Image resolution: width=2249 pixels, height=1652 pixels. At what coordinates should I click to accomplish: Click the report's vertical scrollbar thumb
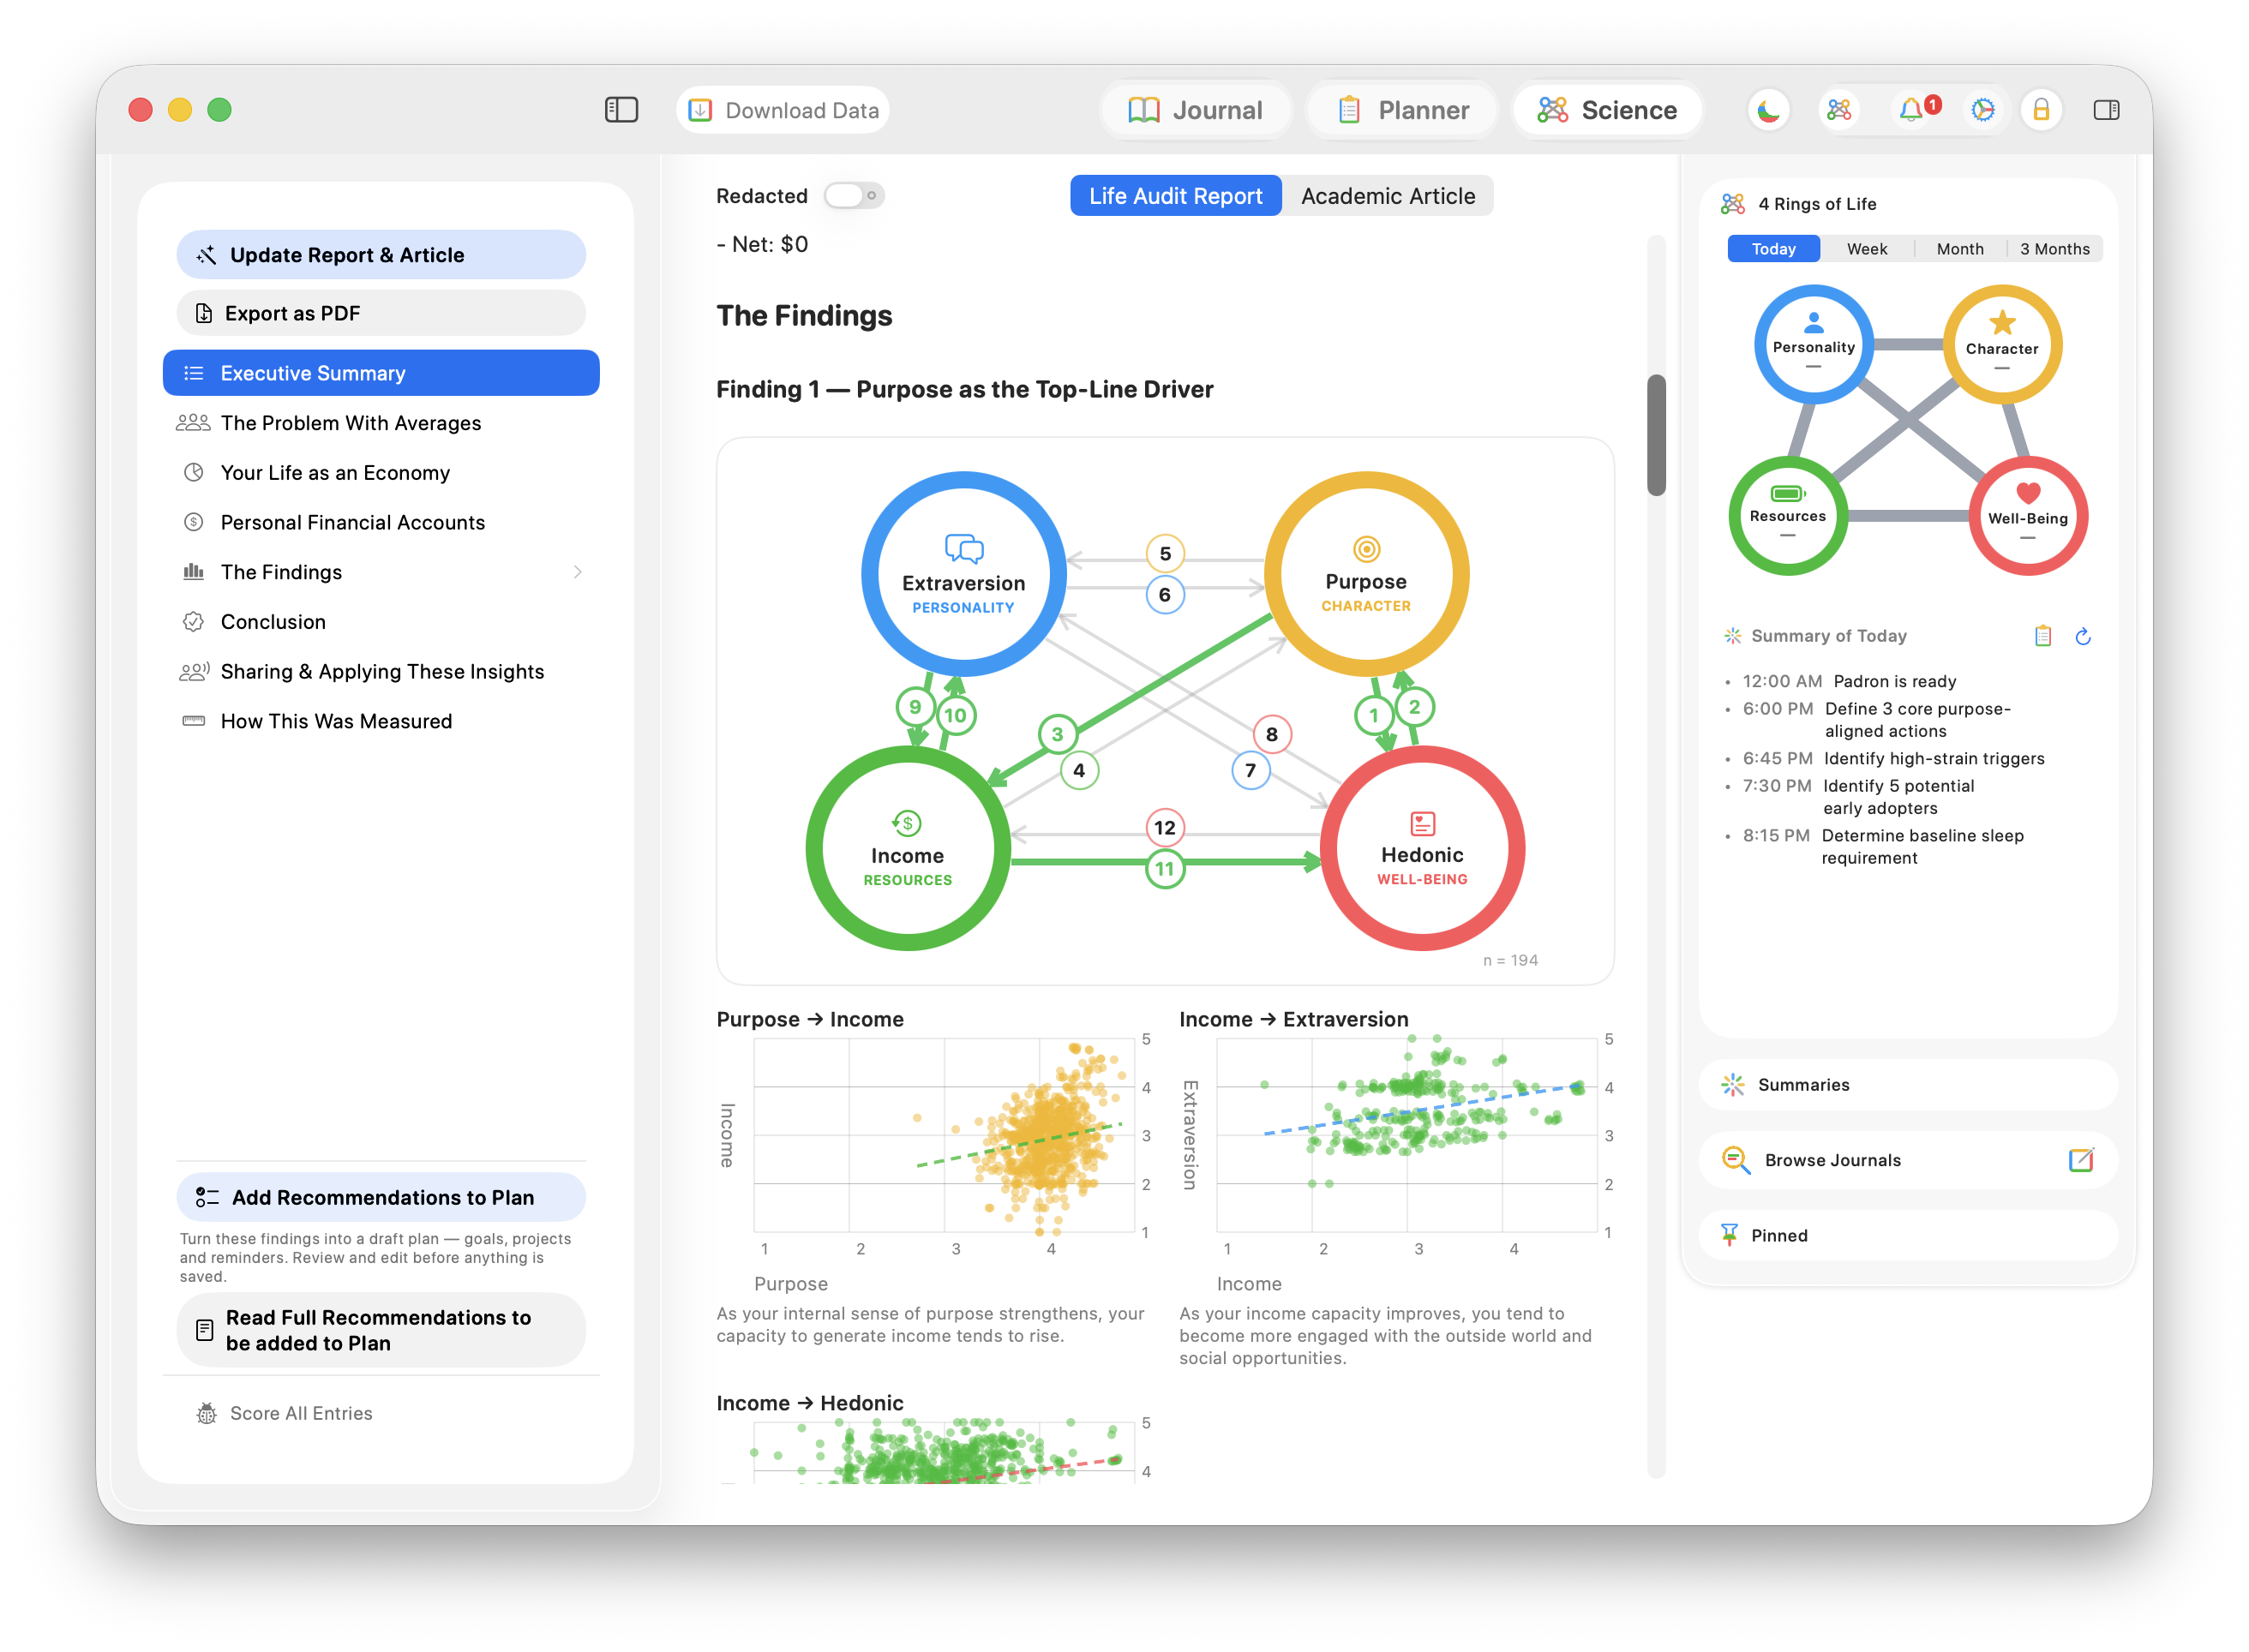pos(1656,435)
